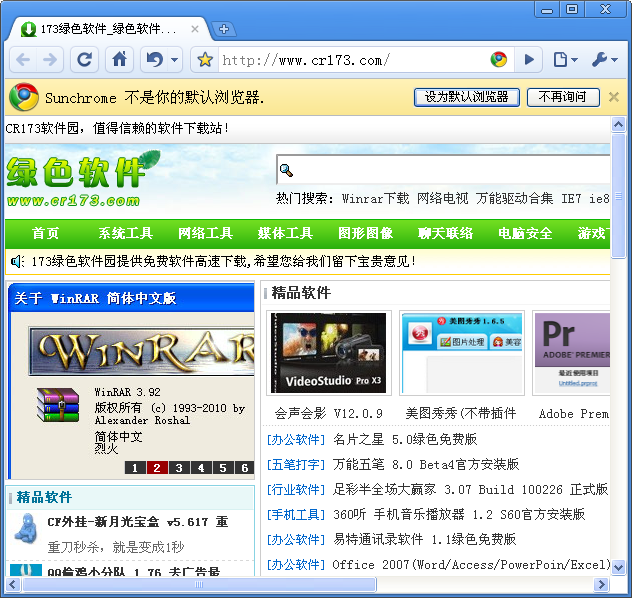Click the site search input box

tap(443, 170)
